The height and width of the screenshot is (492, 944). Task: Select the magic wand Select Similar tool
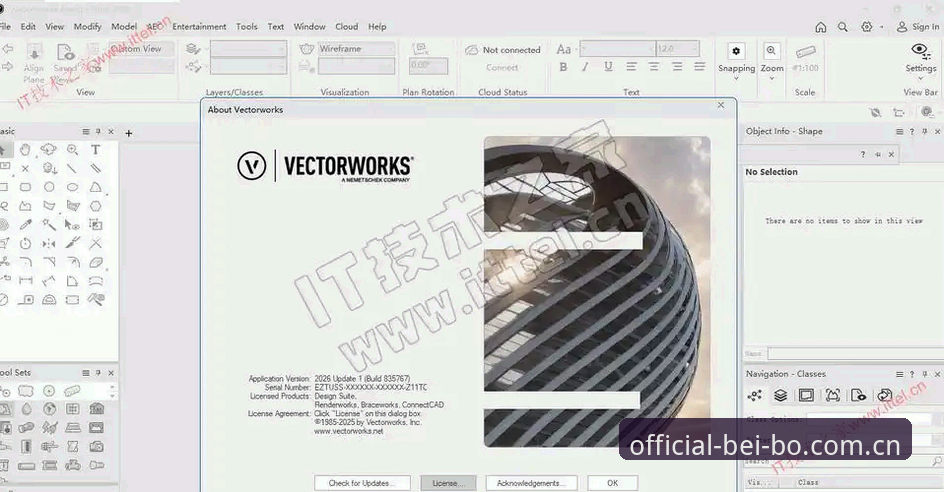49,225
